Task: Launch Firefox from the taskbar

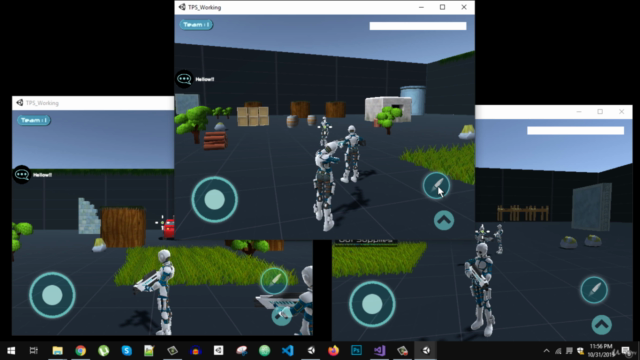Action: [333, 351]
